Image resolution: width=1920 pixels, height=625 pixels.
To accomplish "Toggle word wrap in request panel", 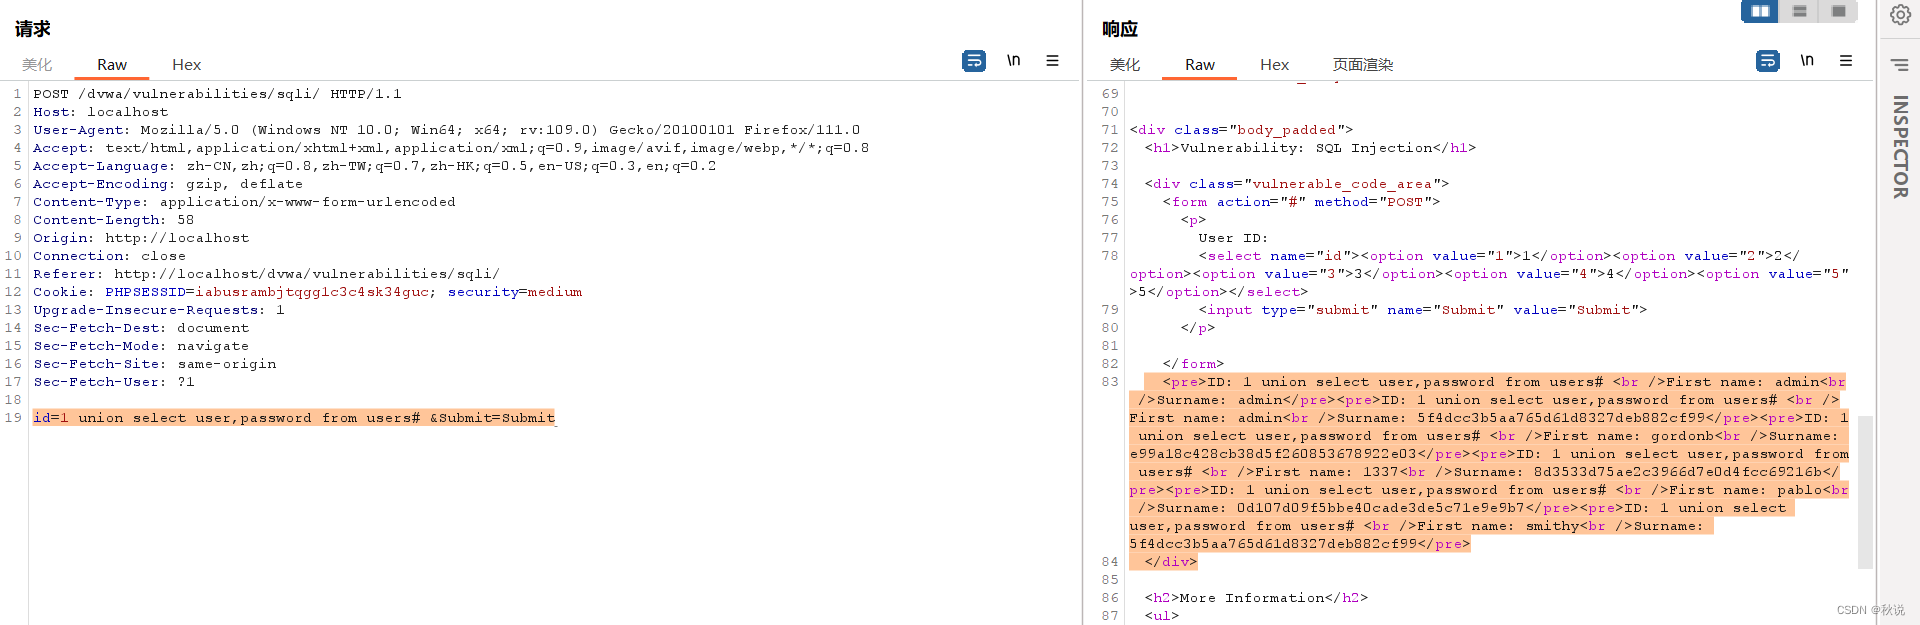I will (973, 61).
